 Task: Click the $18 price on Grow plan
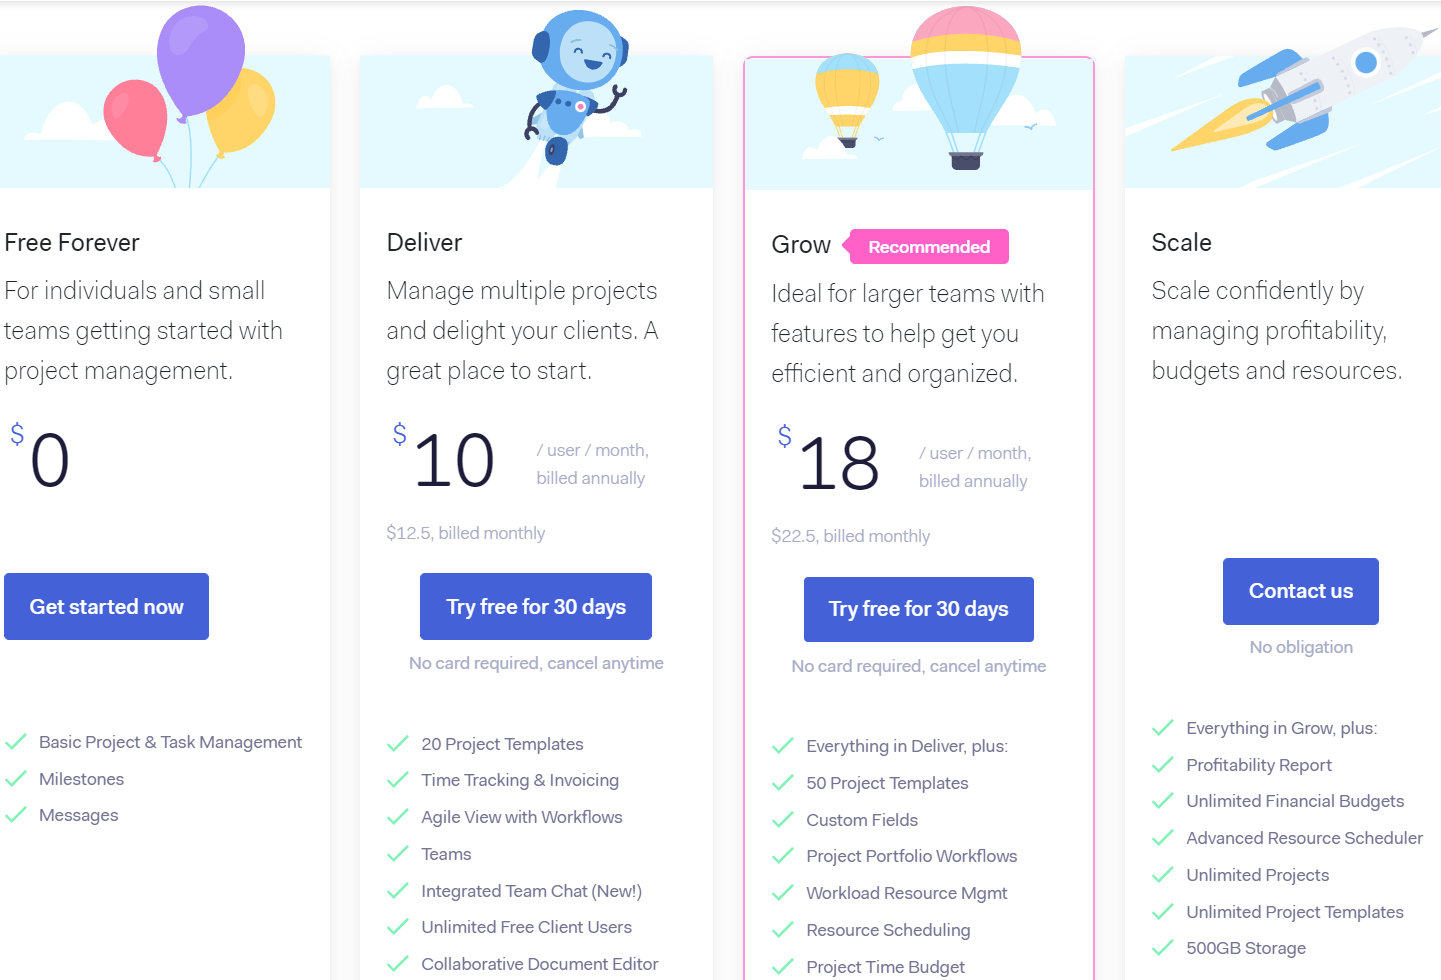click(837, 462)
